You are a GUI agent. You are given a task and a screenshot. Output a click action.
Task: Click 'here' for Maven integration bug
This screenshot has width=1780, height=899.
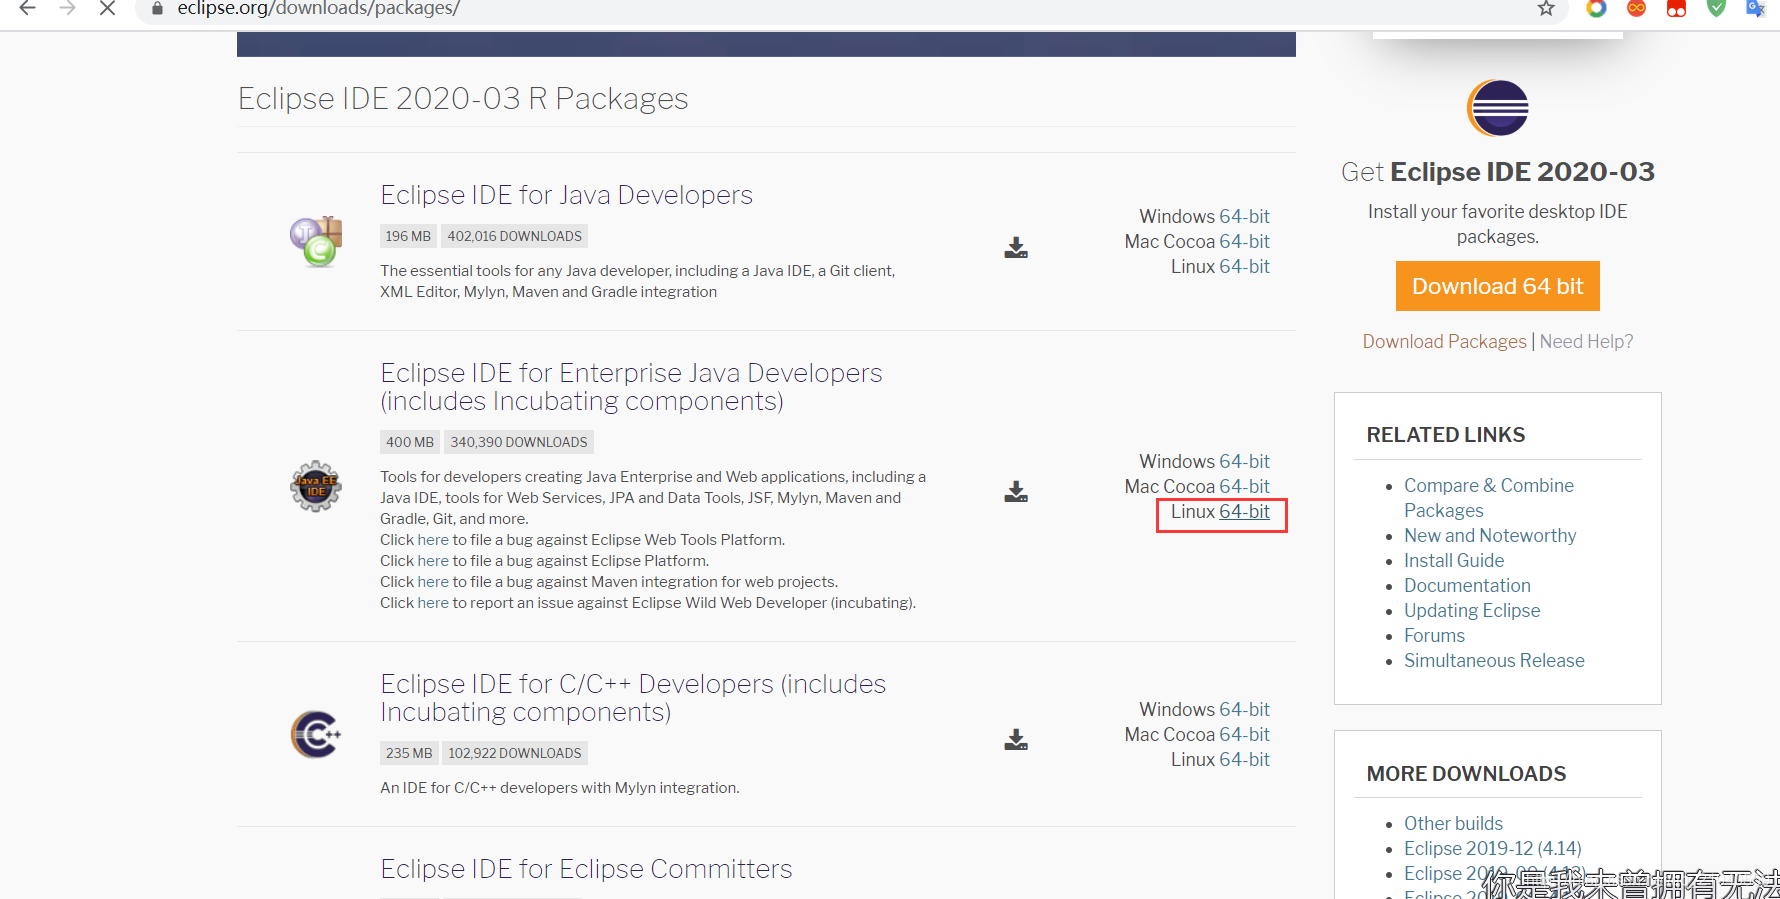[x=433, y=582]
